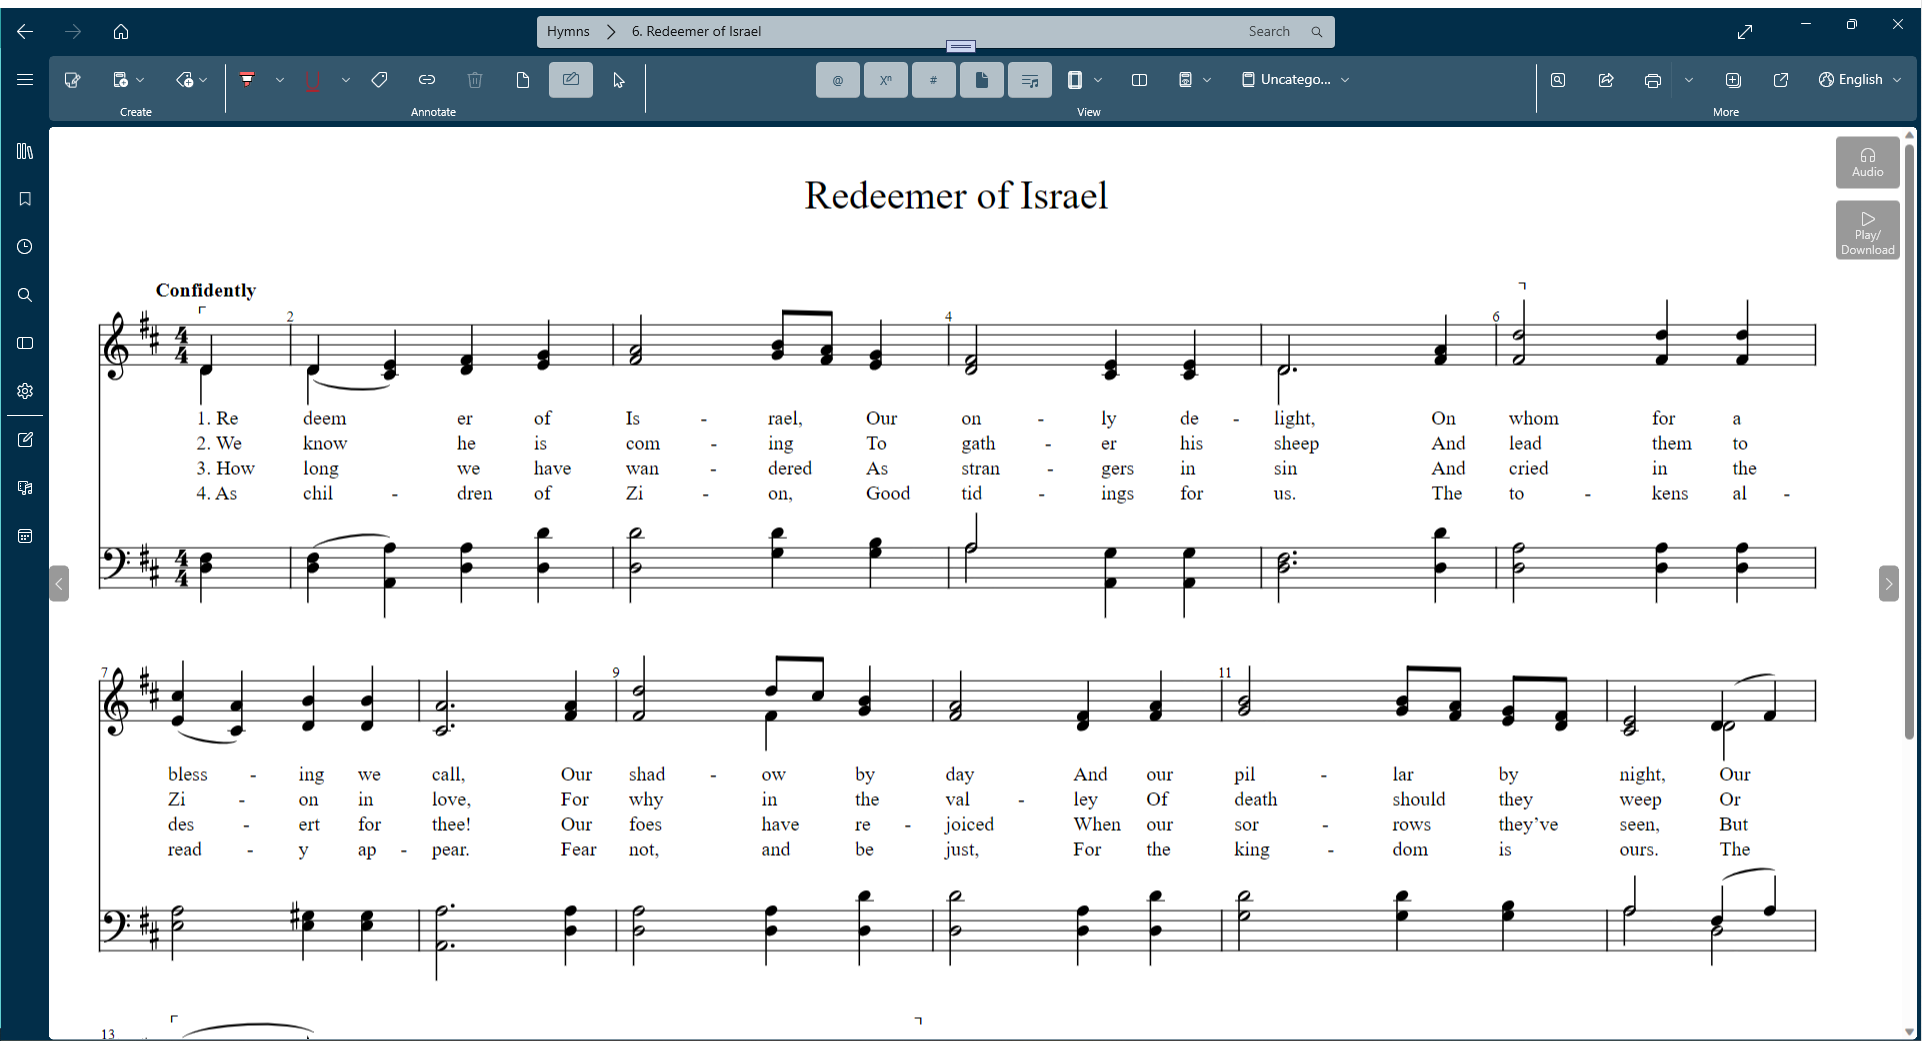Navigate to Hymns in the breadcrumb
The height and width of the screenshot is (1041, 1922).
click(x=566, y=31)
